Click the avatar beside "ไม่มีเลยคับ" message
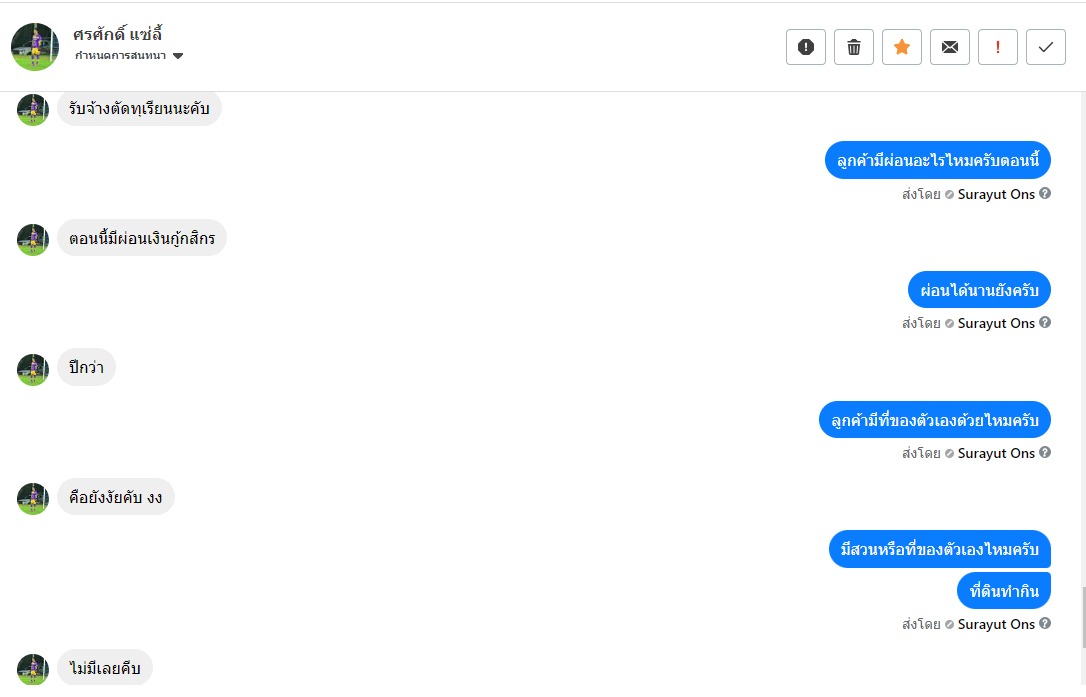The image size is (1086, 697). pos(33,669)
